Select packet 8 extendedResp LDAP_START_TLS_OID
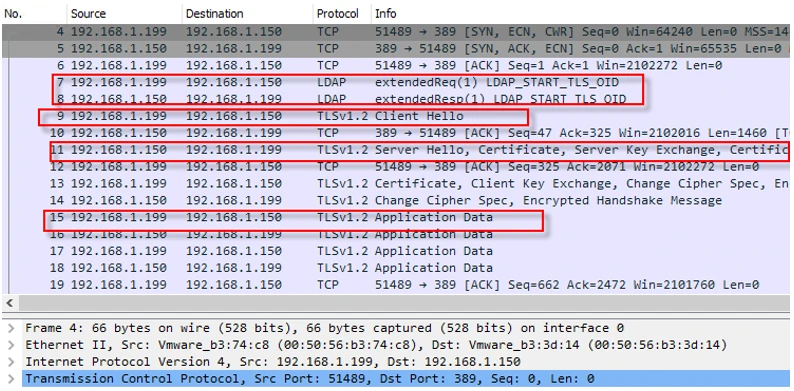794x391 pixels. point(397,99)
